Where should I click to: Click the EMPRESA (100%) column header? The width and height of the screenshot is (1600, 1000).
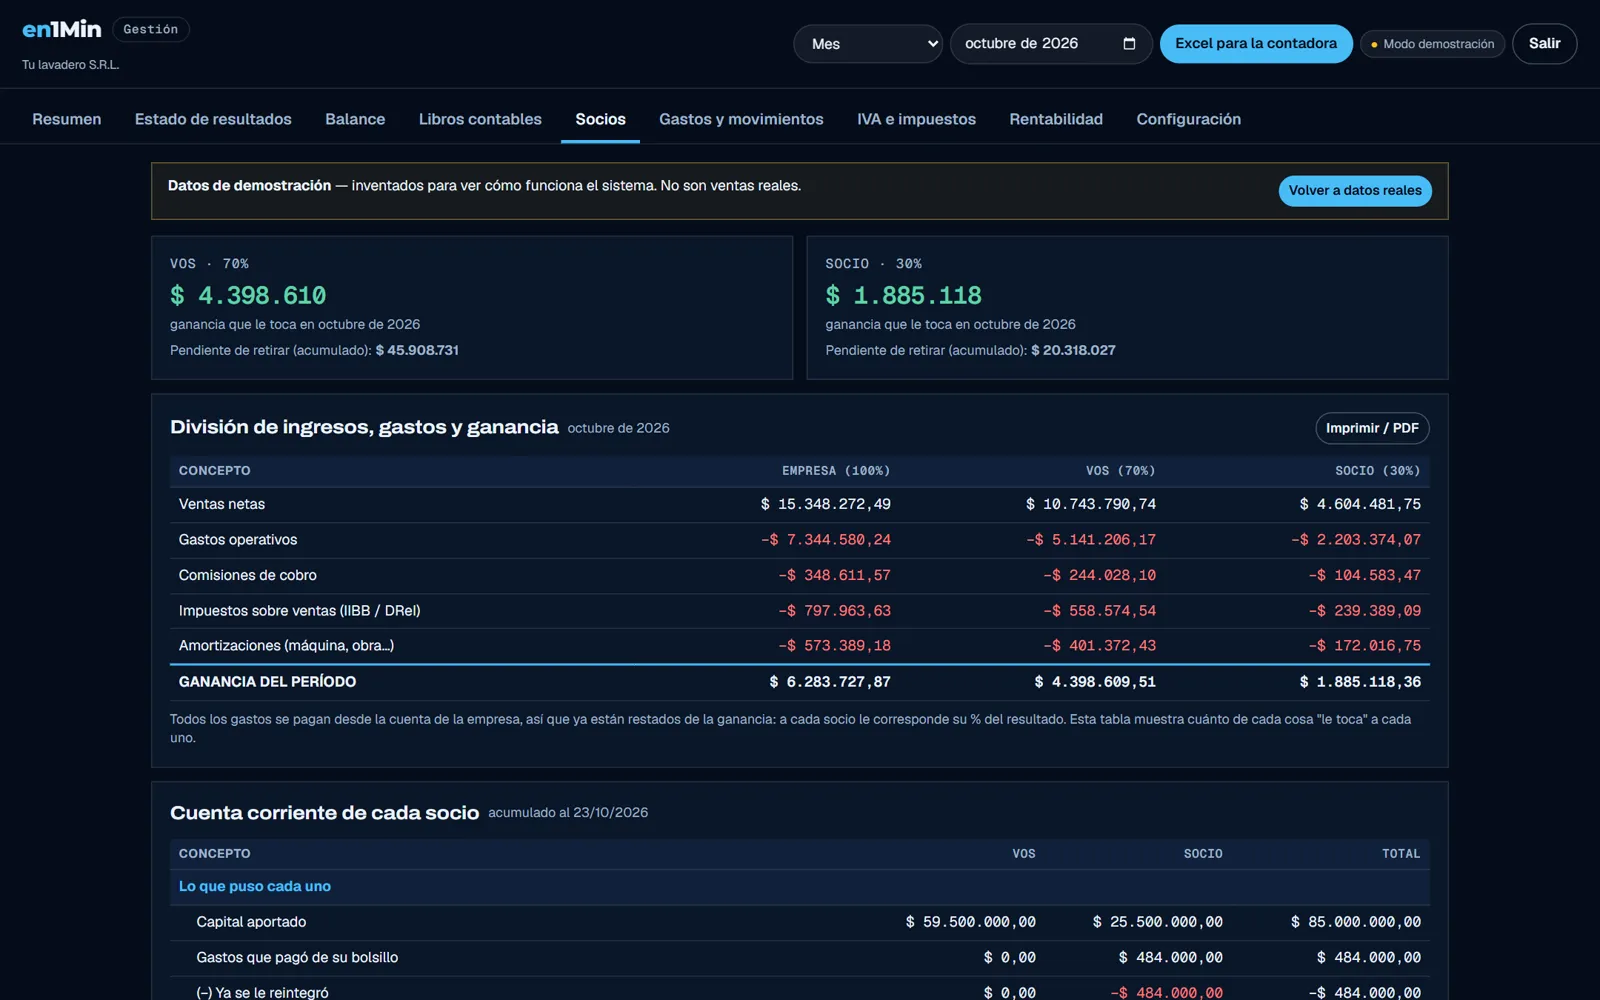[x=836, y=471]
